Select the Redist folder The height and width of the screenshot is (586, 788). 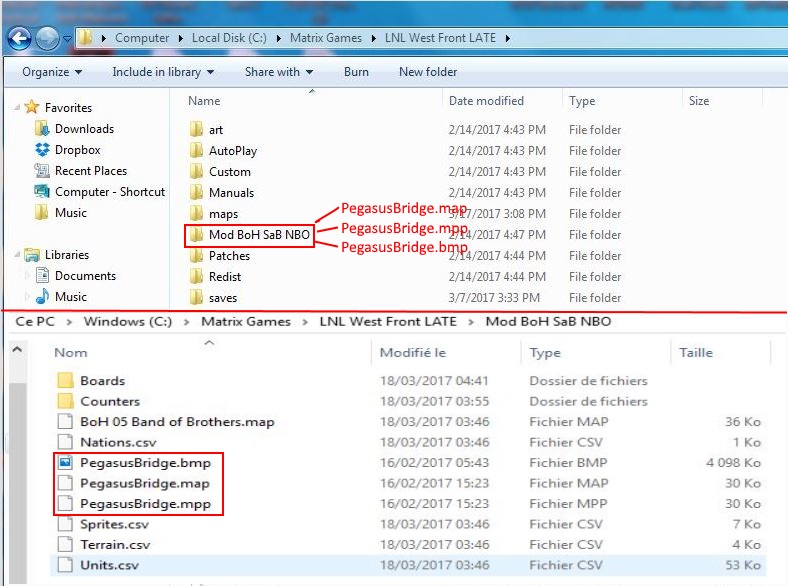225,277
